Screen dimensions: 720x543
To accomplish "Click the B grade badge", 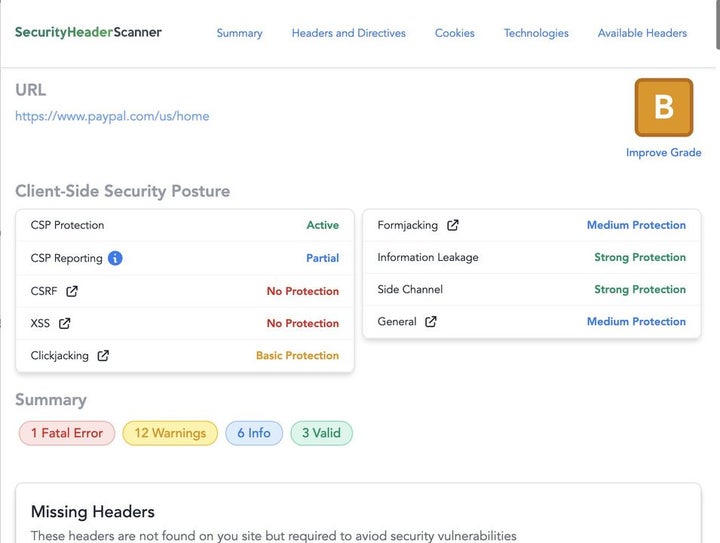I will point(663,107).
